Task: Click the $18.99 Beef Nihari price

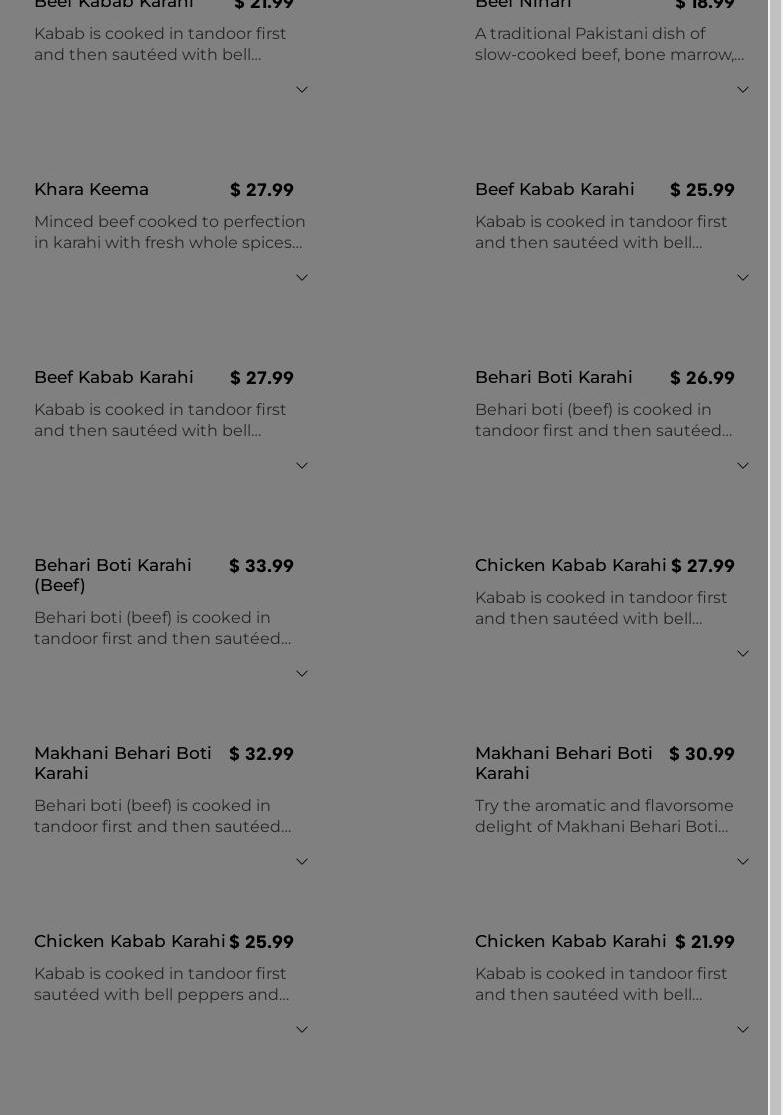Action: point(704,5)
